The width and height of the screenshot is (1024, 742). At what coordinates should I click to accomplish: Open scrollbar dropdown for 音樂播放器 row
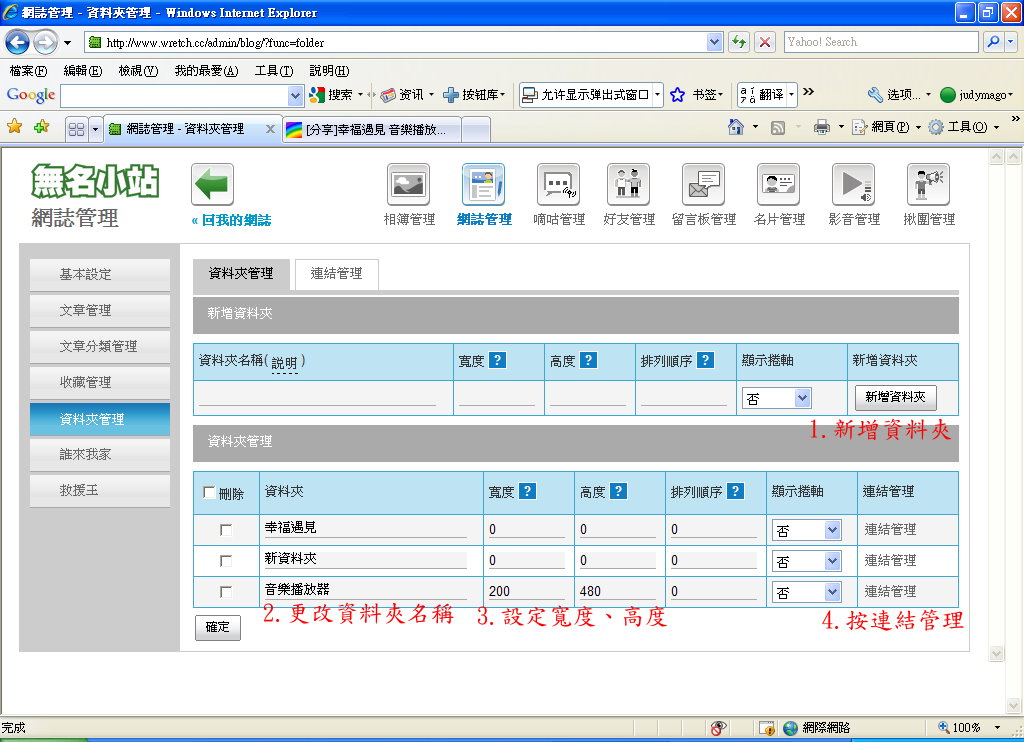[x=806, y=592]
